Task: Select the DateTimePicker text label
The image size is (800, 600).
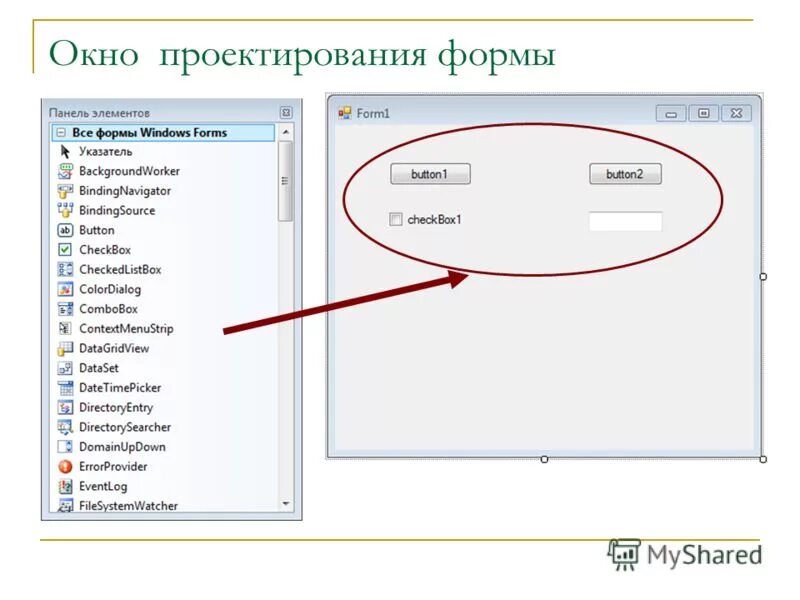Action: pos(120,388)
